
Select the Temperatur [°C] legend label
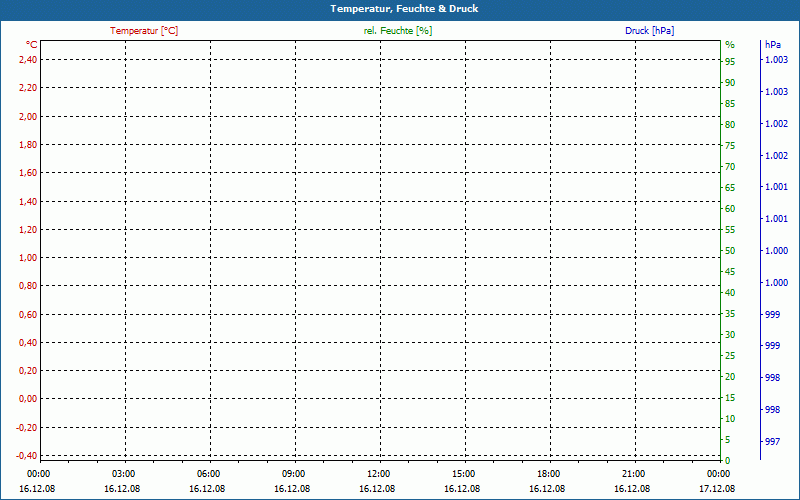pyautogui.click(x=144, y=31)
